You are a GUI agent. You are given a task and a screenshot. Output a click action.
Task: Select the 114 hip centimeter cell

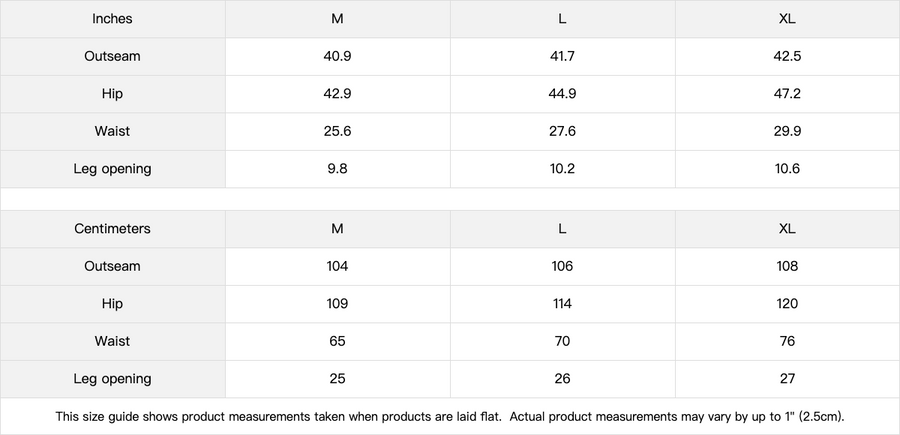pos(562,304)
